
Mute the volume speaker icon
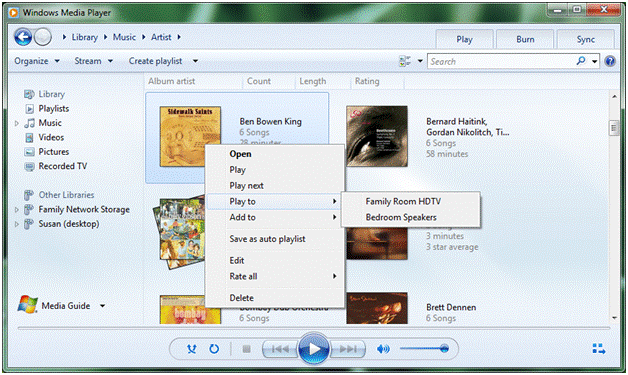pos(383,349)
